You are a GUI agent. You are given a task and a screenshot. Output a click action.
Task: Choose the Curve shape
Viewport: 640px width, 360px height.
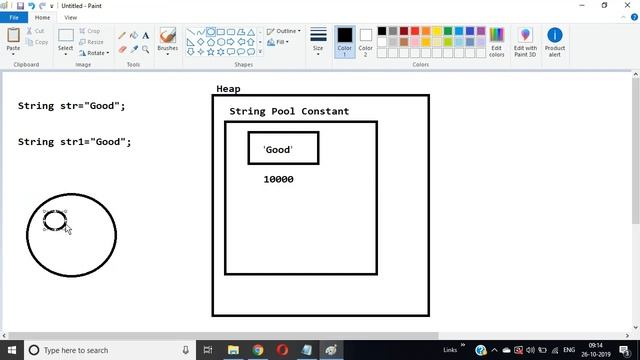click(200, 32)
